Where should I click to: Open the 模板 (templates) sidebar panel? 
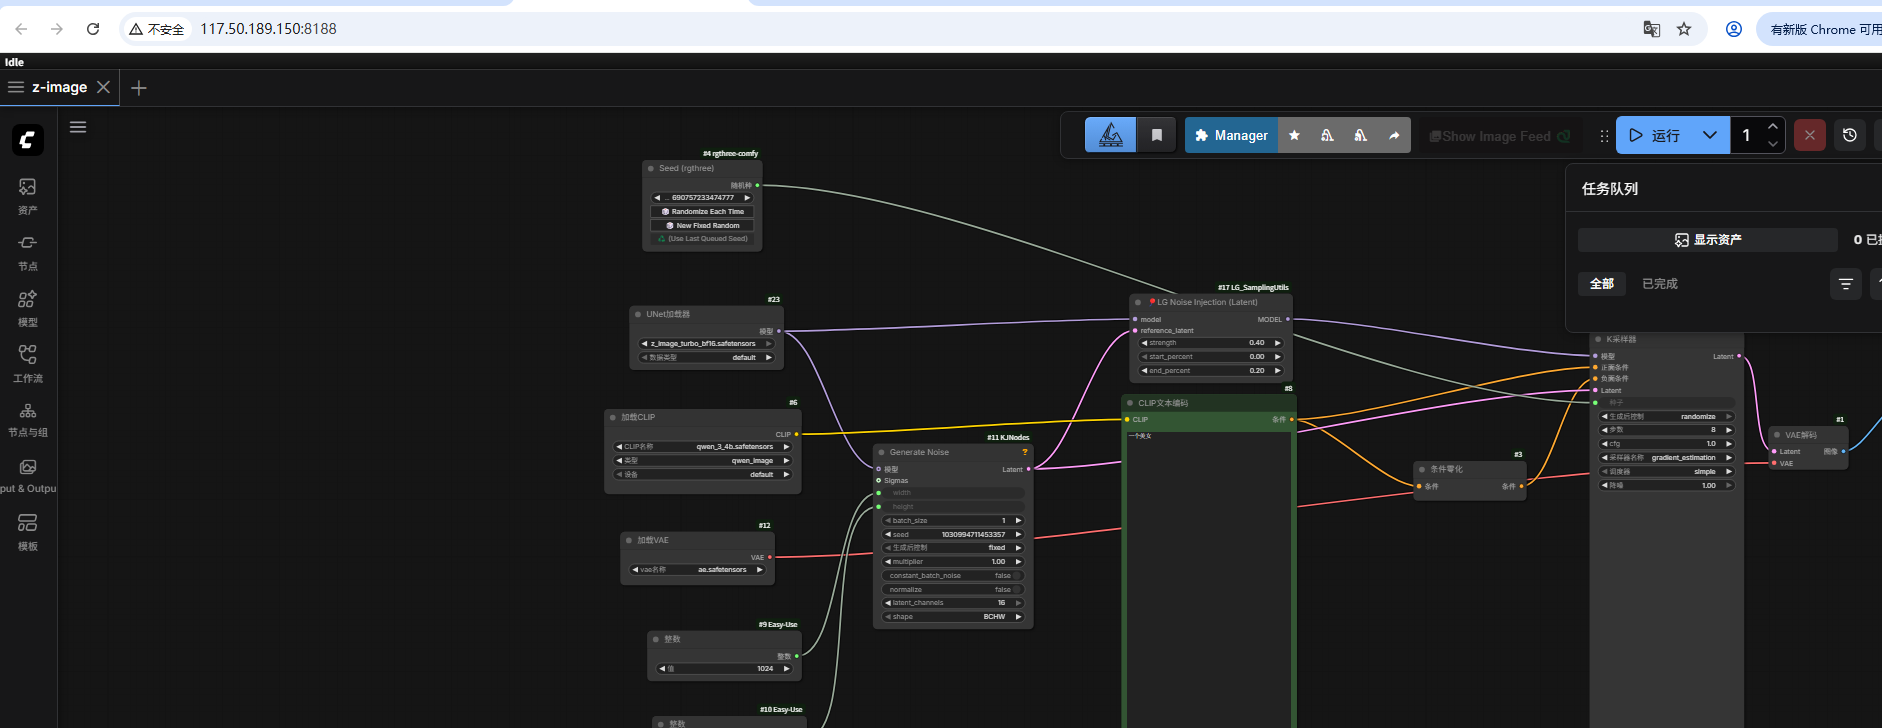28,532
